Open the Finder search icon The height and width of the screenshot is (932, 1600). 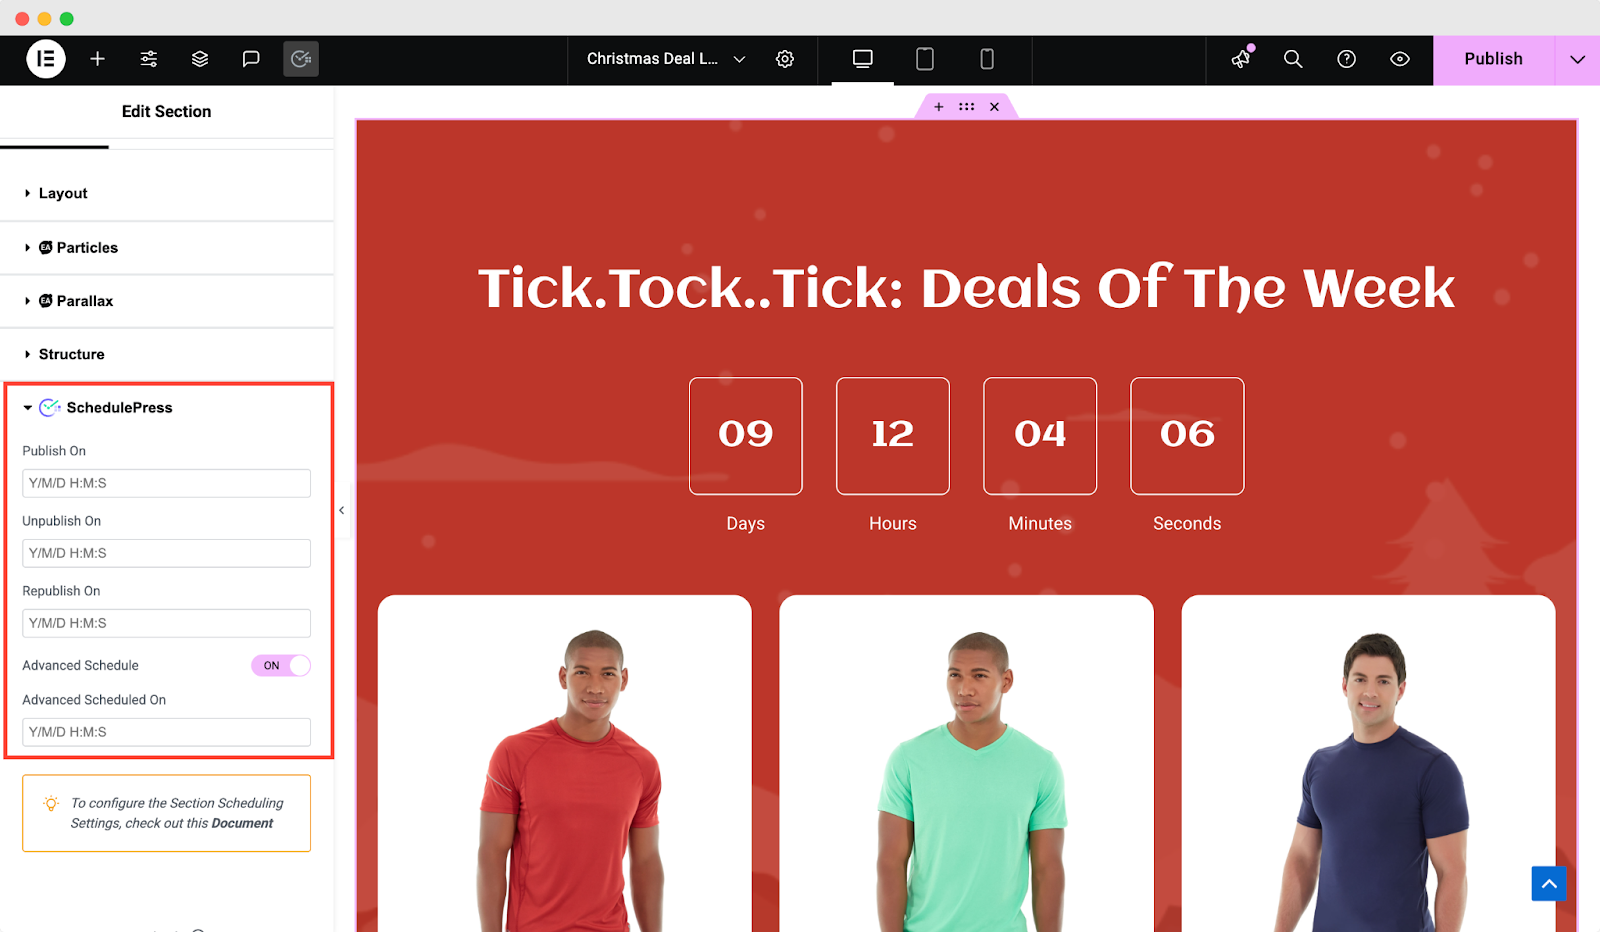[1293, 59]
